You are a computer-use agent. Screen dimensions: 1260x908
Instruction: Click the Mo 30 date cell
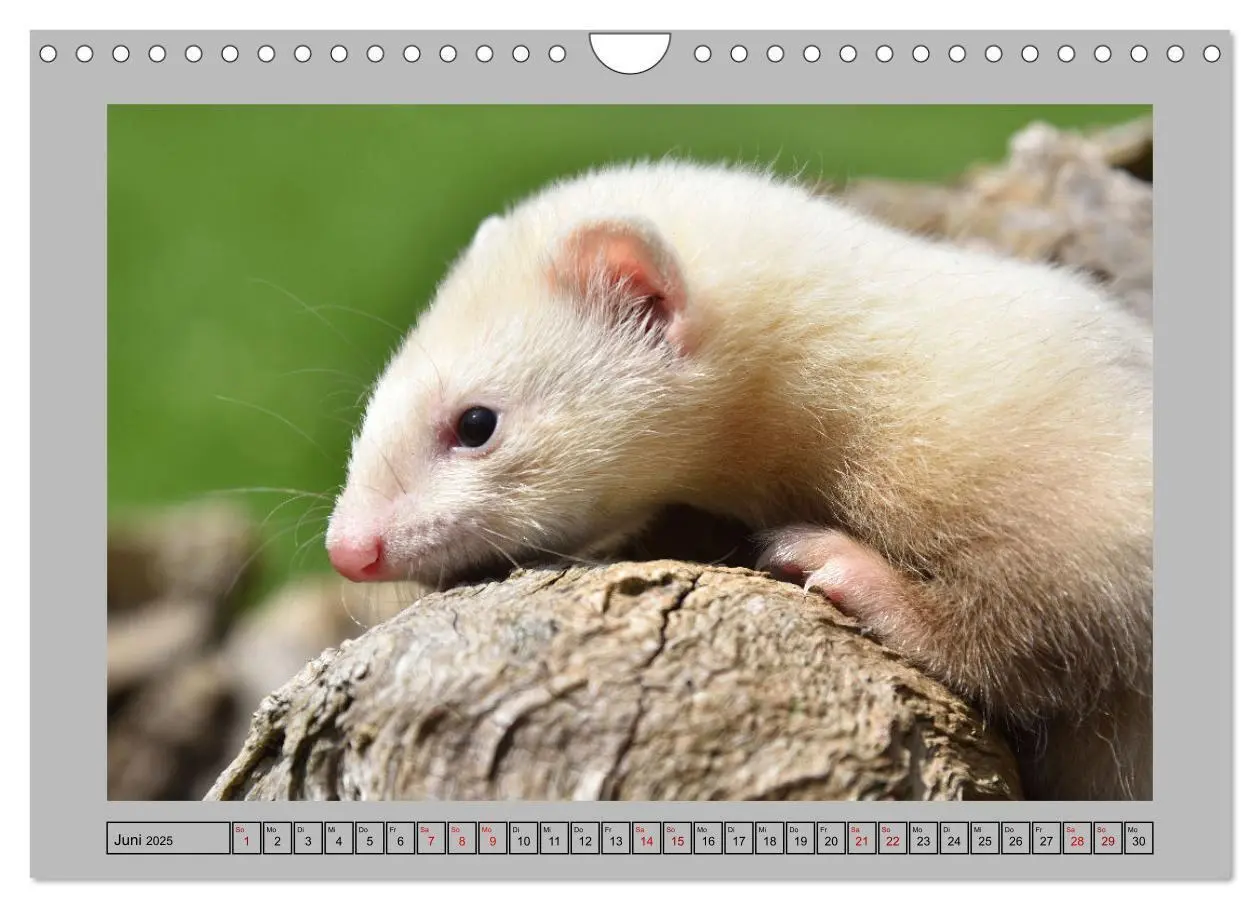tap(1139, 838)
